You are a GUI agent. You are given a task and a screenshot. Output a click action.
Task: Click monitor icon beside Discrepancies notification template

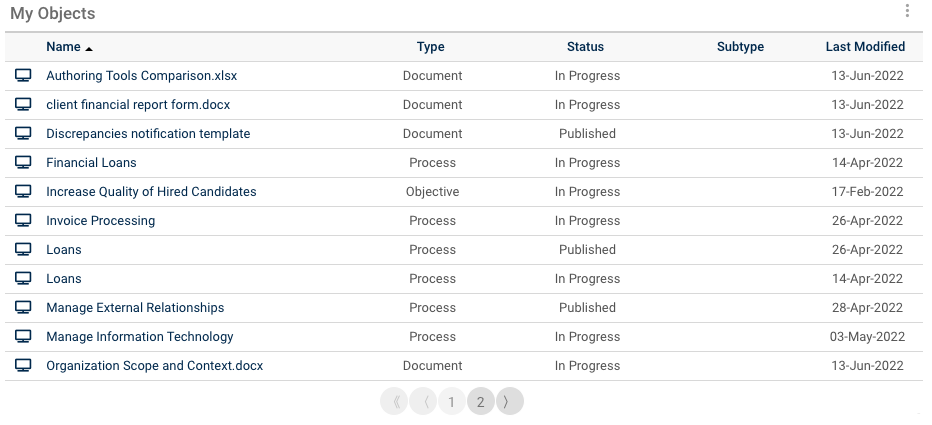pyautogui.click(x=23, y=134)
